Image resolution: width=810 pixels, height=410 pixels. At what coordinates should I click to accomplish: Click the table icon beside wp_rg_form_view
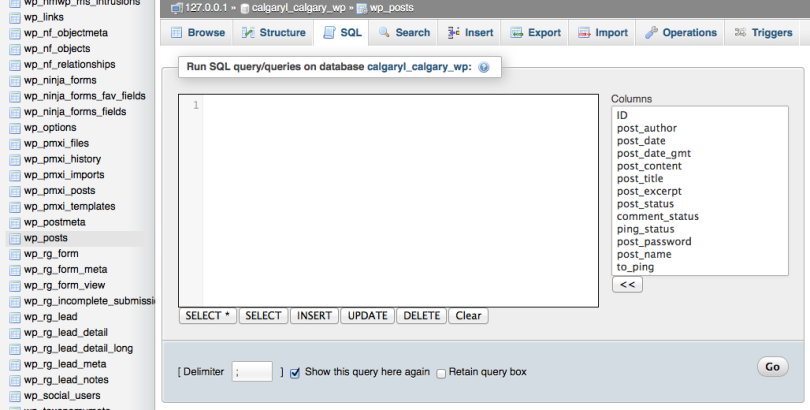[15, 286]
